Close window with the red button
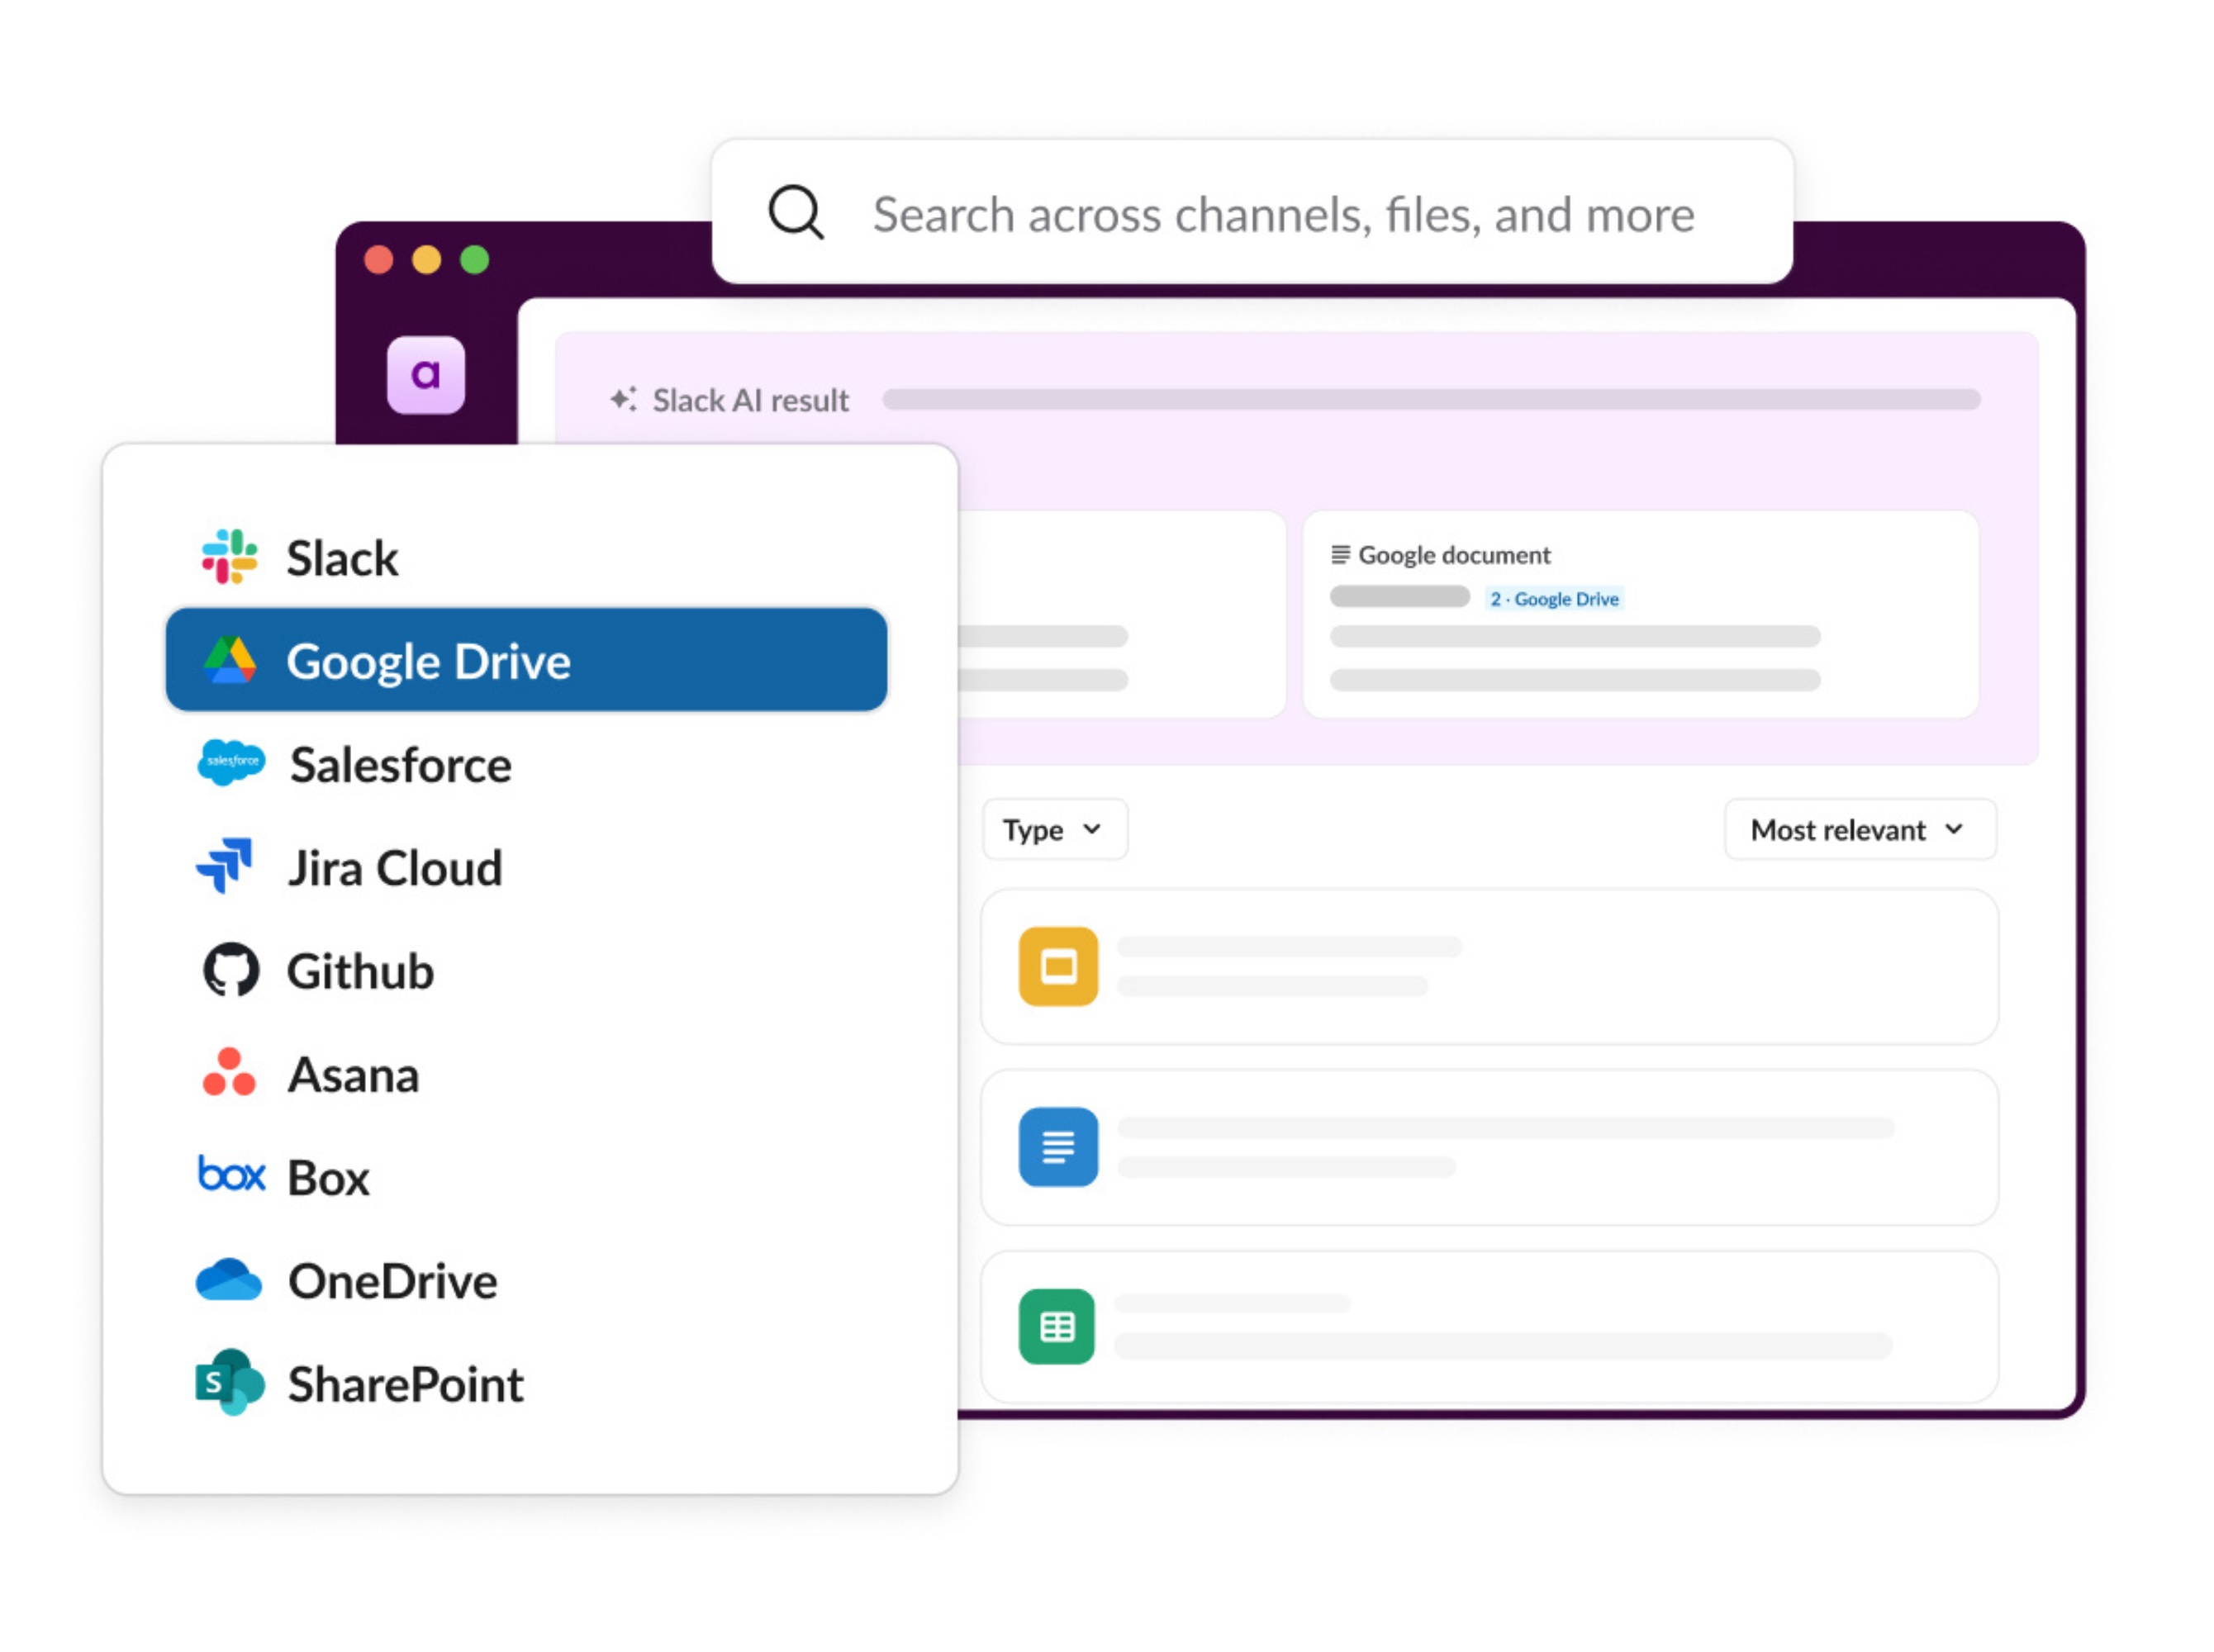This screenshot has height=1652, width=2214. pyautogui.click(x=378, y=260)
